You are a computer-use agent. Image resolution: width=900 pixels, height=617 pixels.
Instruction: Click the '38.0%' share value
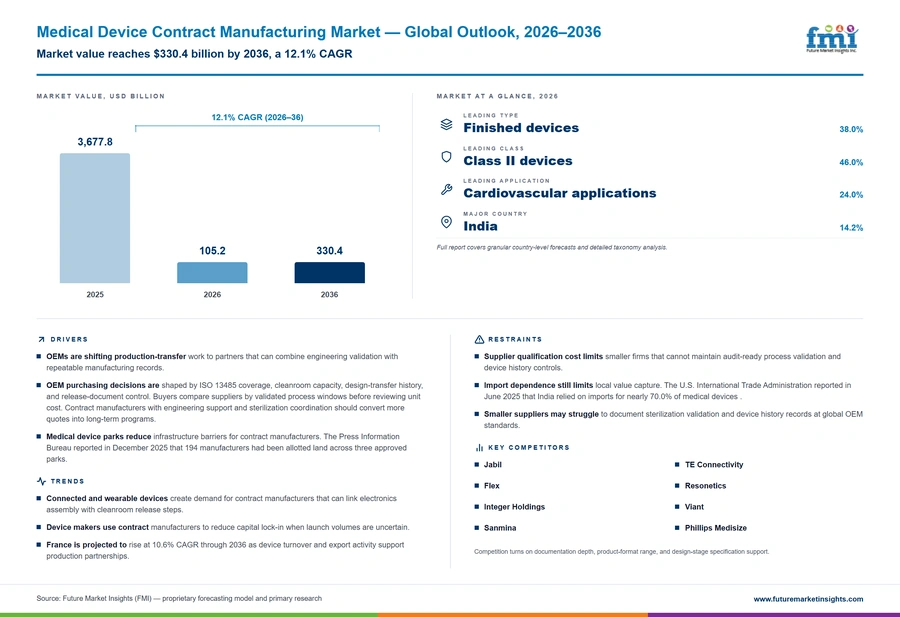[851, 130]
